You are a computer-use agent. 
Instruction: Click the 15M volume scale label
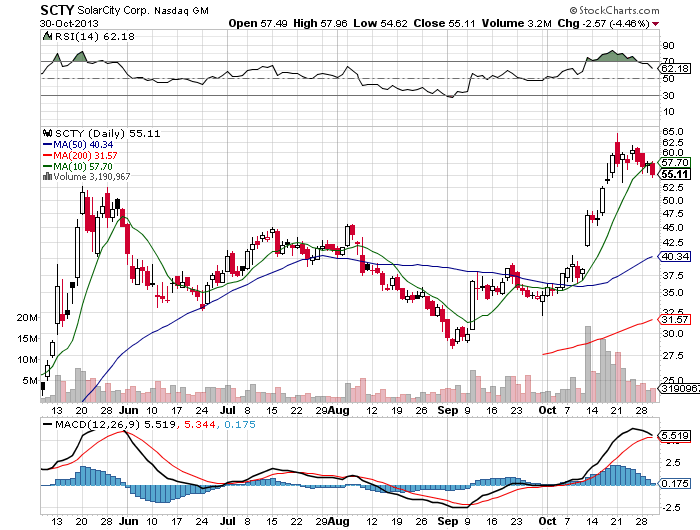point(27,338)
